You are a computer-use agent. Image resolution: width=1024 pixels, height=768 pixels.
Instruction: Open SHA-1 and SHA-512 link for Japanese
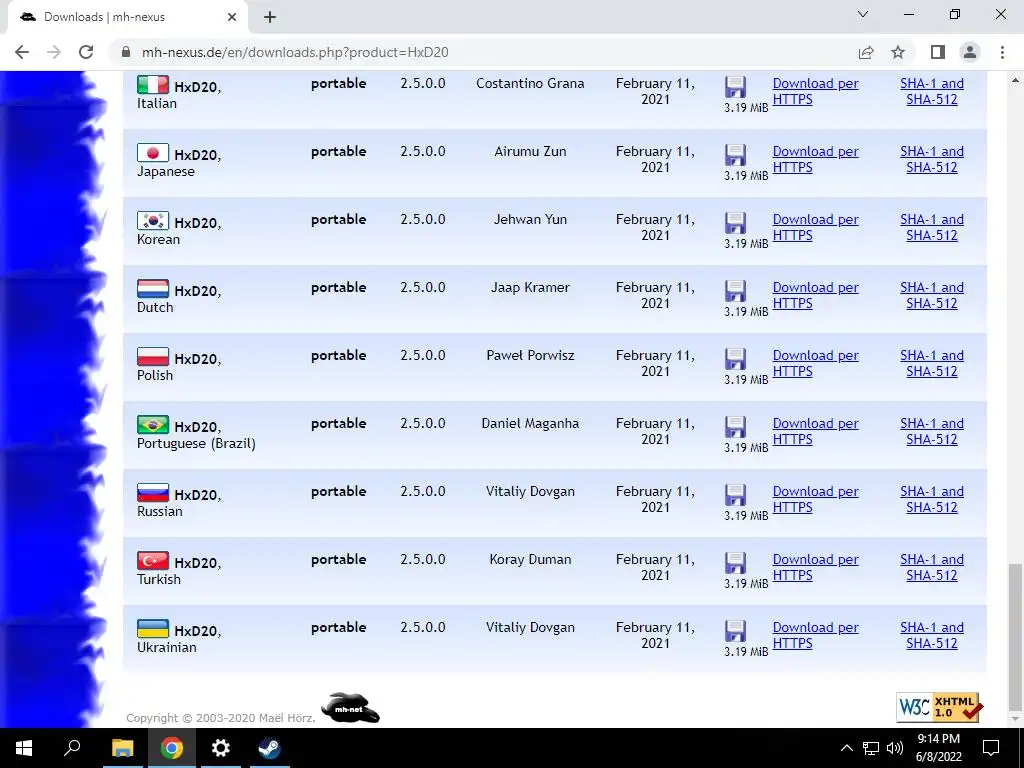pyautogui.click(x=932, y=159)
